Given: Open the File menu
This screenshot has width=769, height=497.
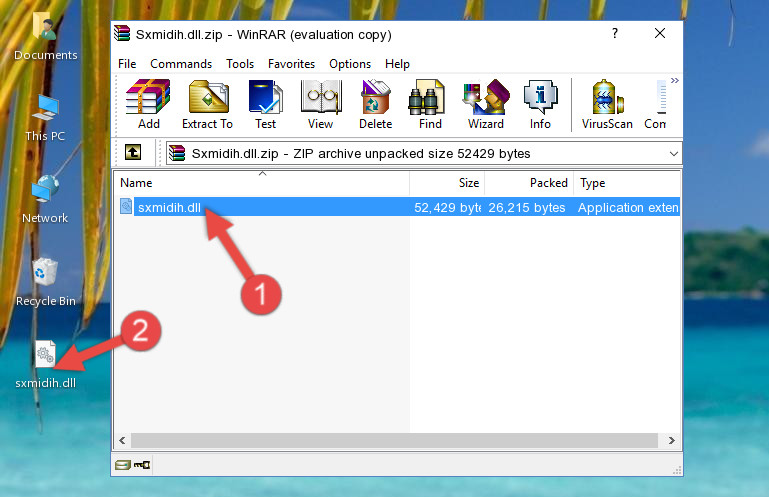Looking at the screenshot, I should 127,64.
